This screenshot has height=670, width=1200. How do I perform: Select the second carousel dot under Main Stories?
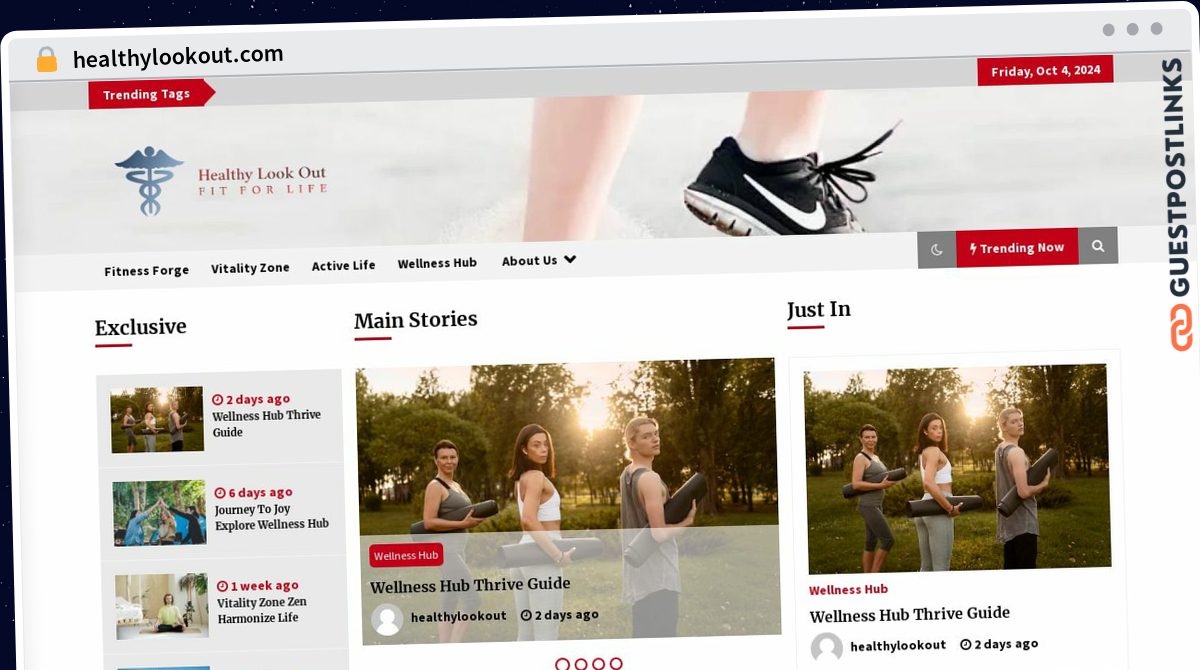[580, 664]
